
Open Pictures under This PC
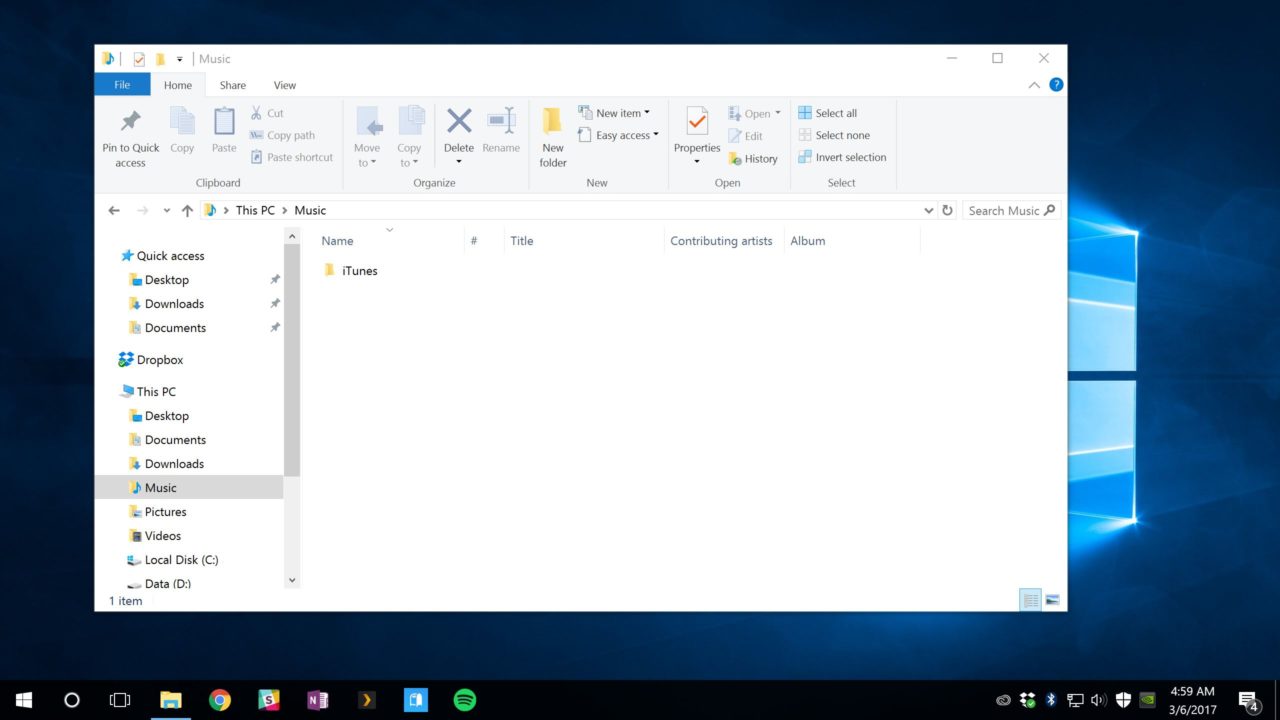tap(165, 512)
